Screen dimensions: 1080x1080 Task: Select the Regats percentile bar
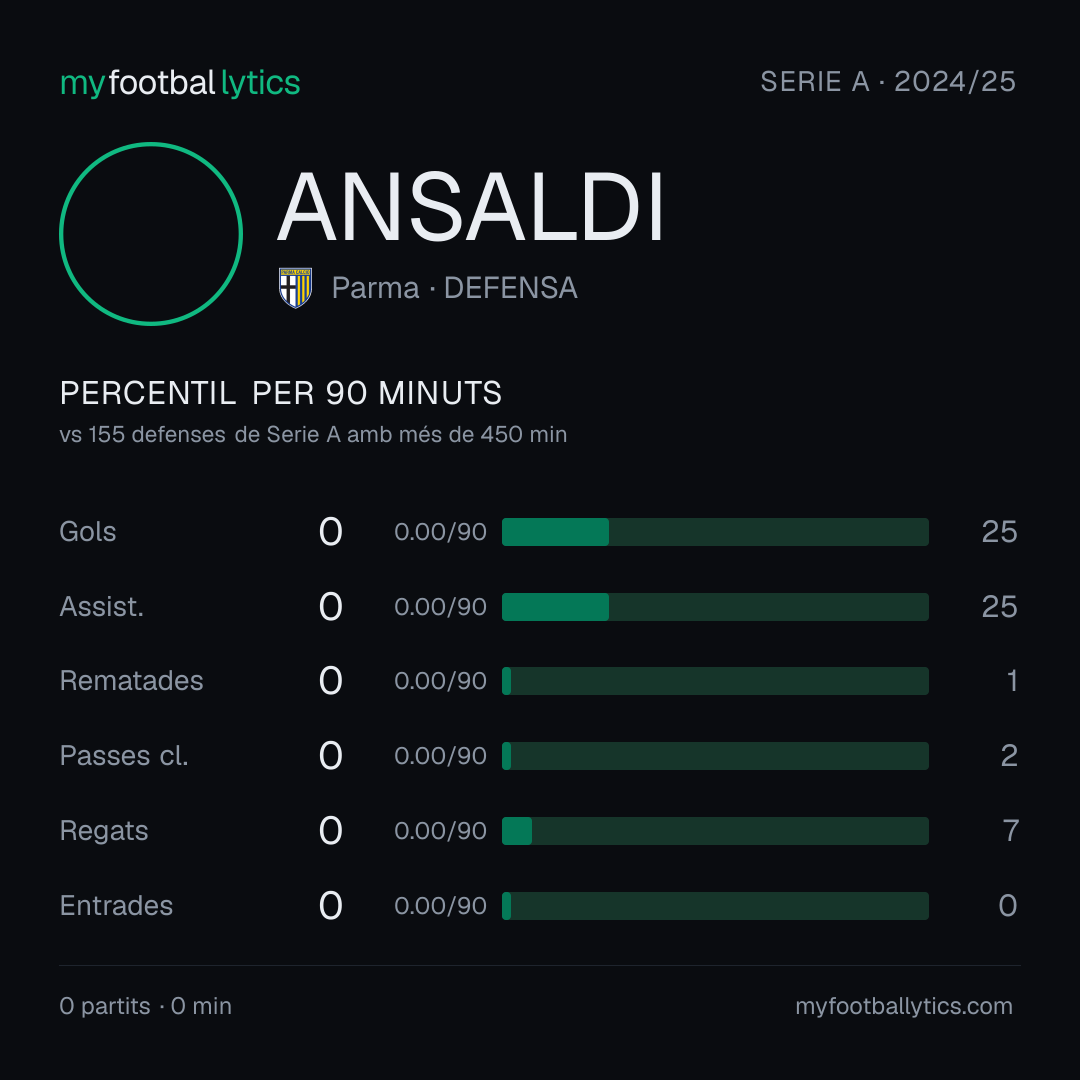715,831
